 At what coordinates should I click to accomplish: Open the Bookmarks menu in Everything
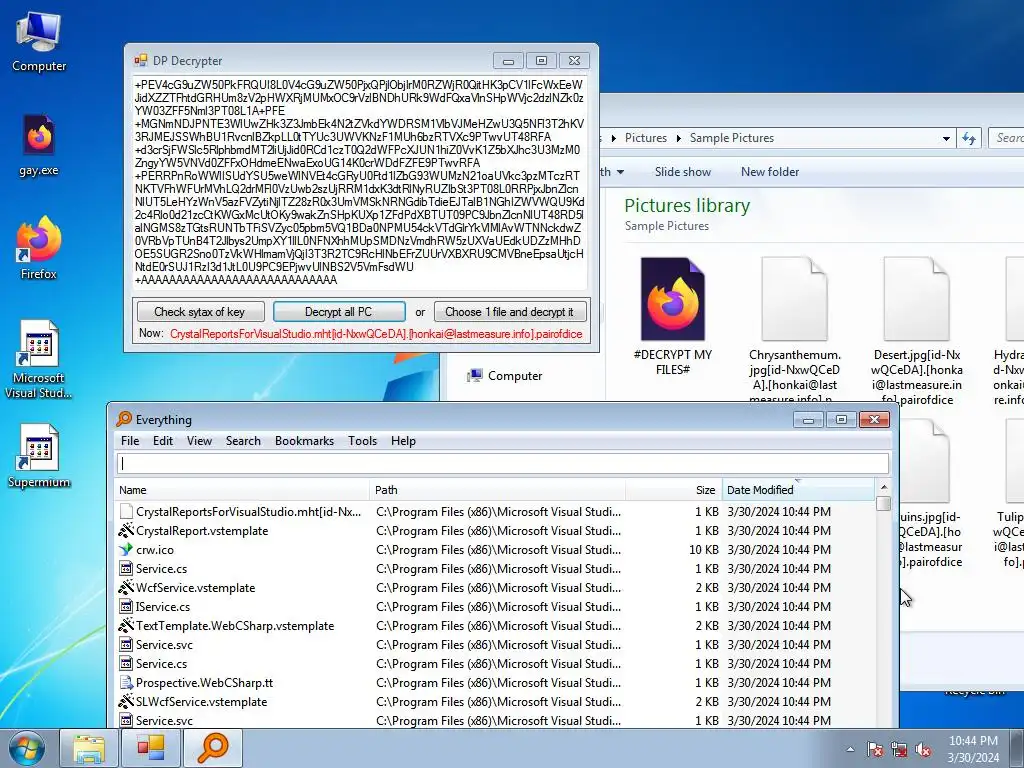[x=304, y=441]
